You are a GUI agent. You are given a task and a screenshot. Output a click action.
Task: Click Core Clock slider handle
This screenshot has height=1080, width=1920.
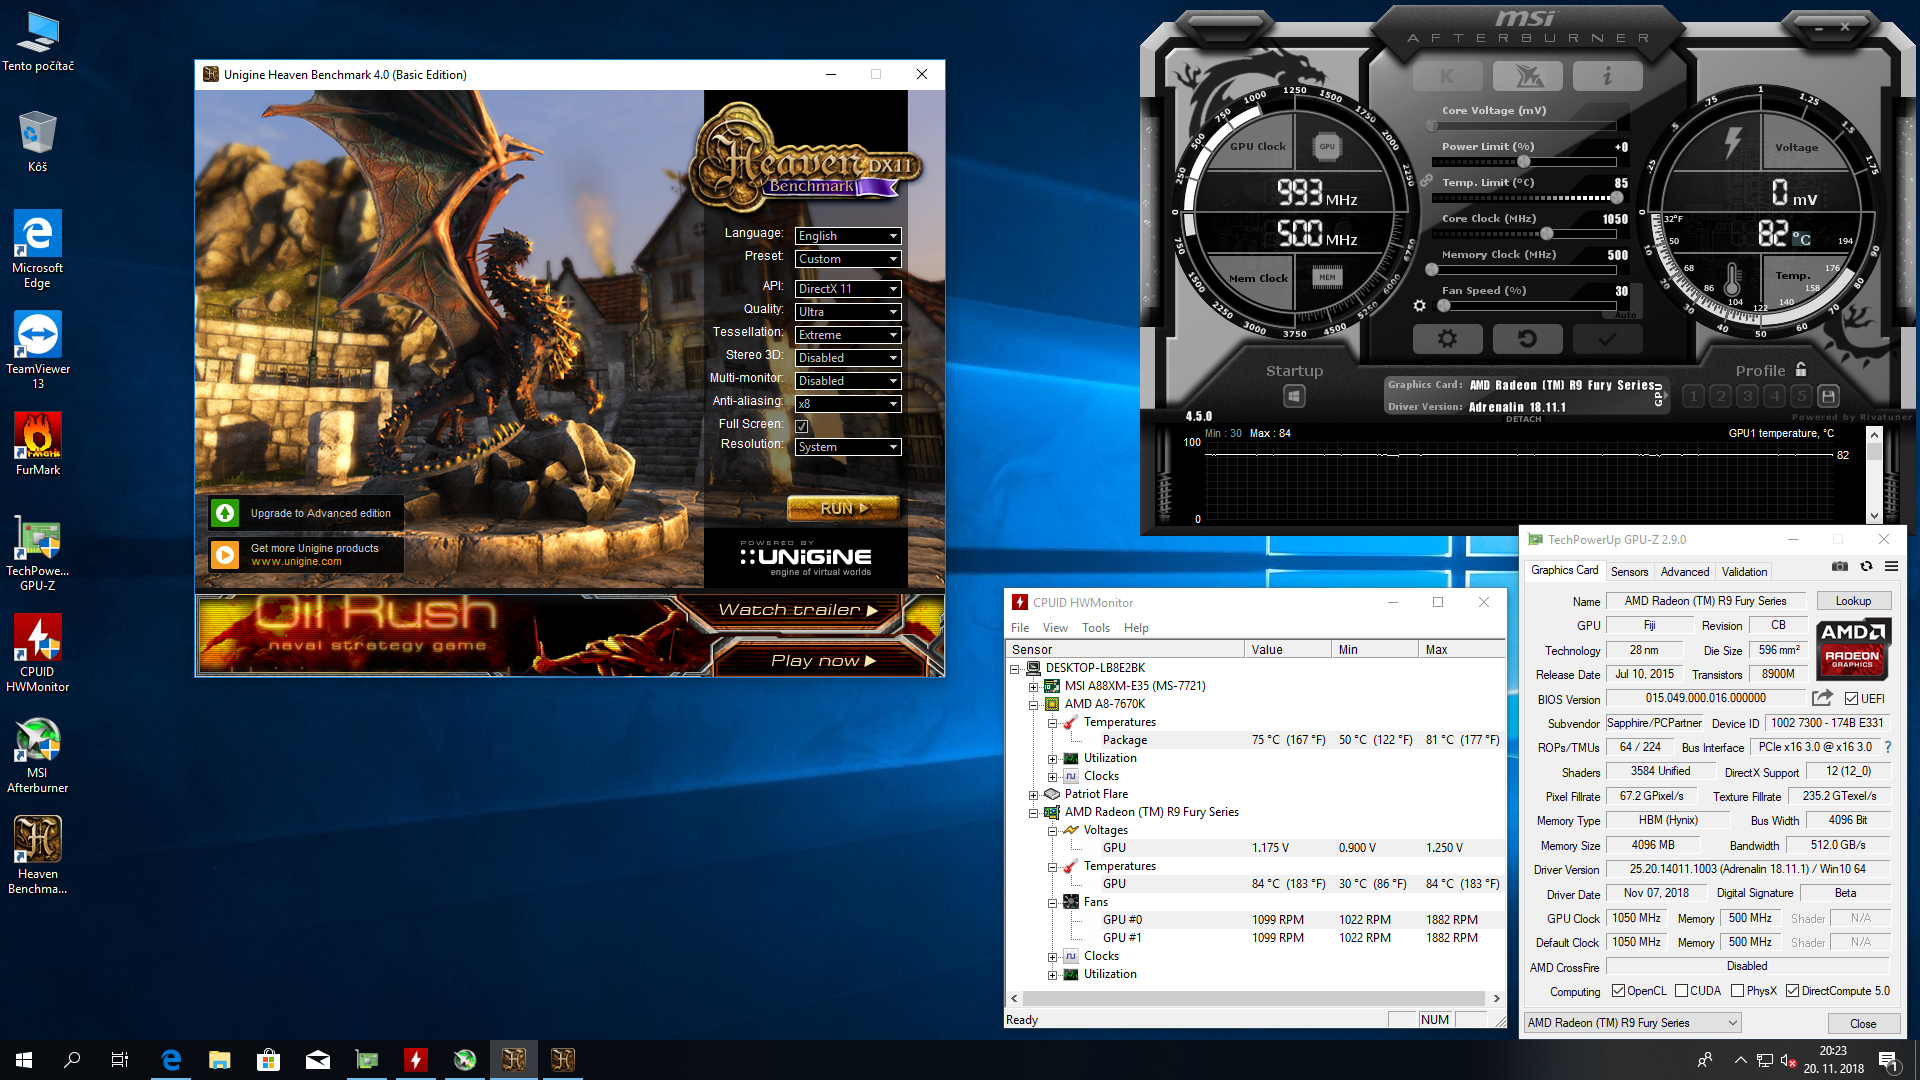coord(1547,234)
